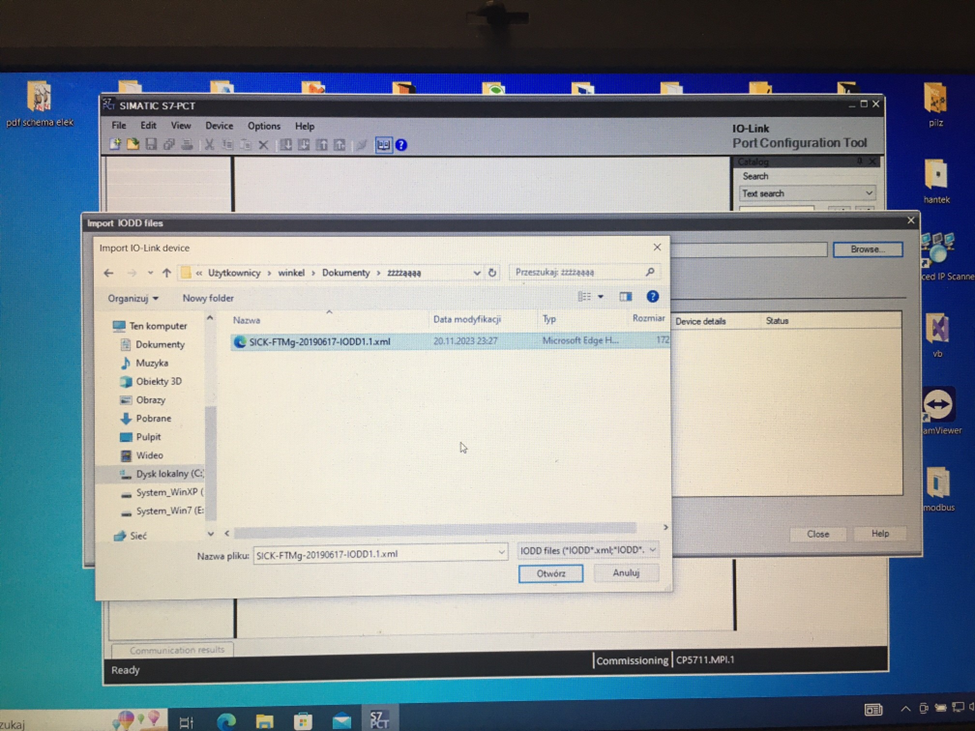Open the Edit menu
The width and height of the screenshot is (975, 731).
148,126
